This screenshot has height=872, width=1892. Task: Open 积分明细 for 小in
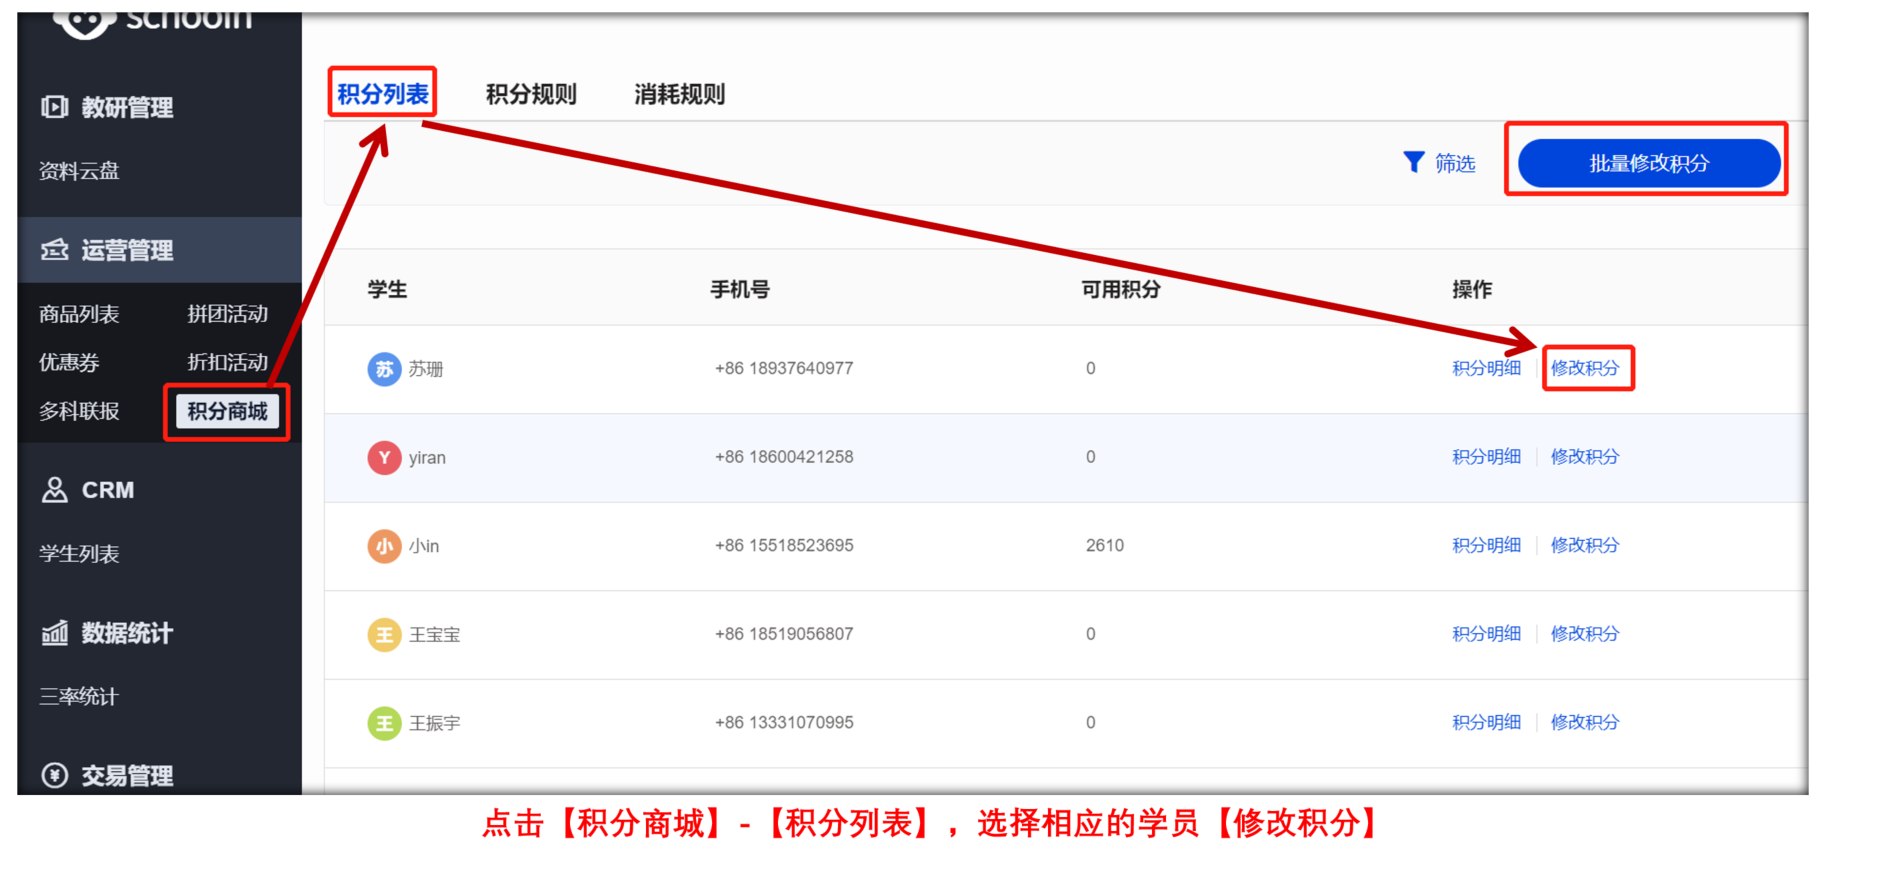[x=1486, y=545]
